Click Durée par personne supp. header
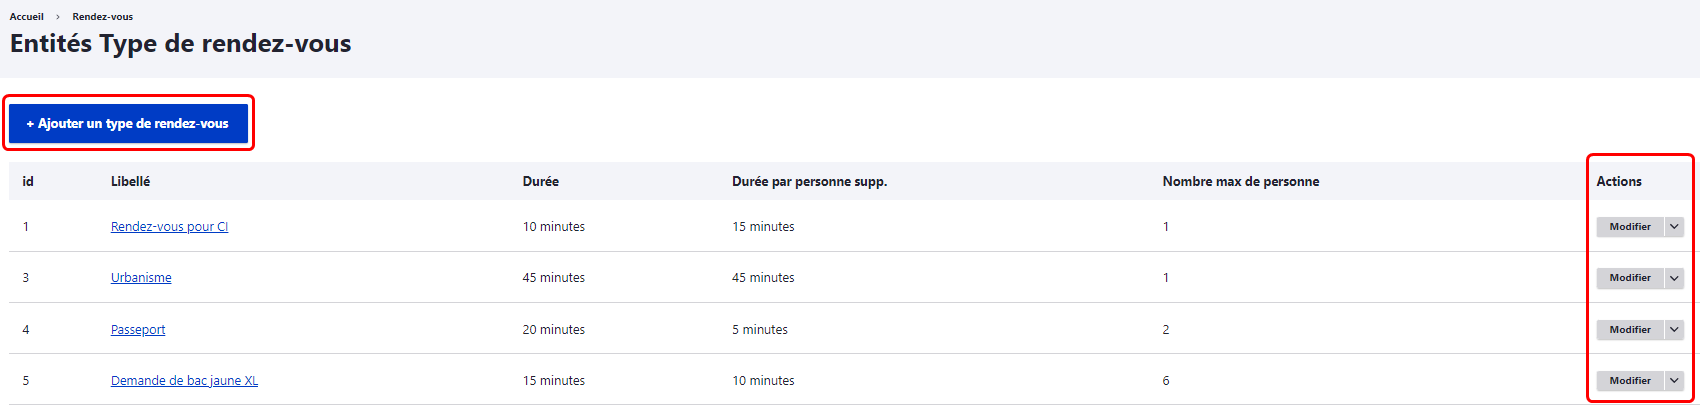Image resolution: width=1700 pixels, height=412 pixels. [x=809, y=182]
